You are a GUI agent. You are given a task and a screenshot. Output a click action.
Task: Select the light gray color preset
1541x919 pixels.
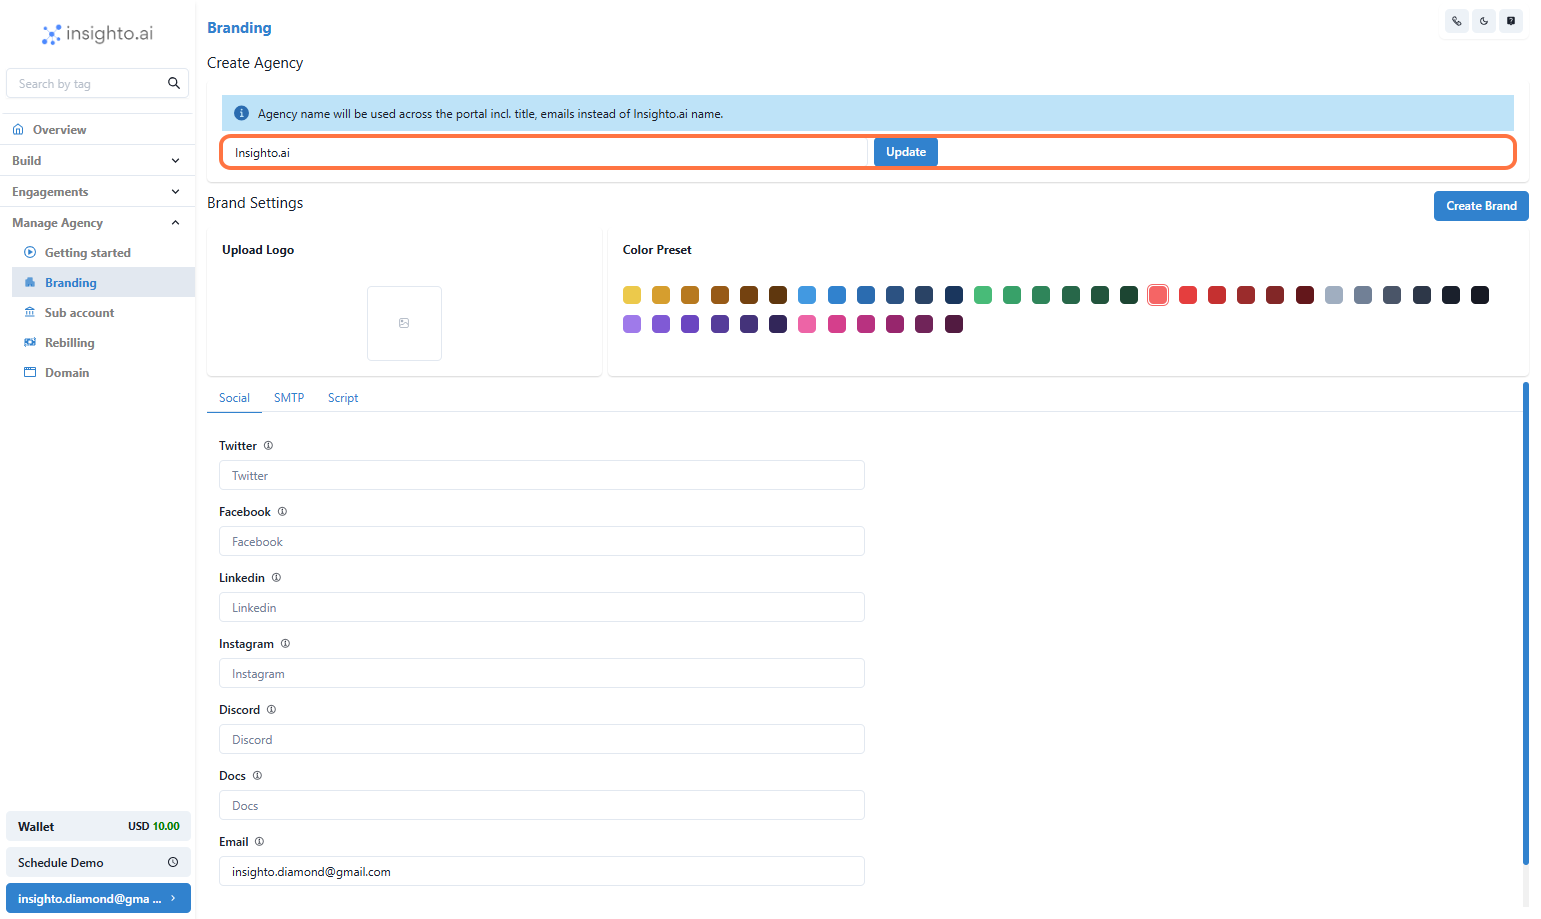1334,295
